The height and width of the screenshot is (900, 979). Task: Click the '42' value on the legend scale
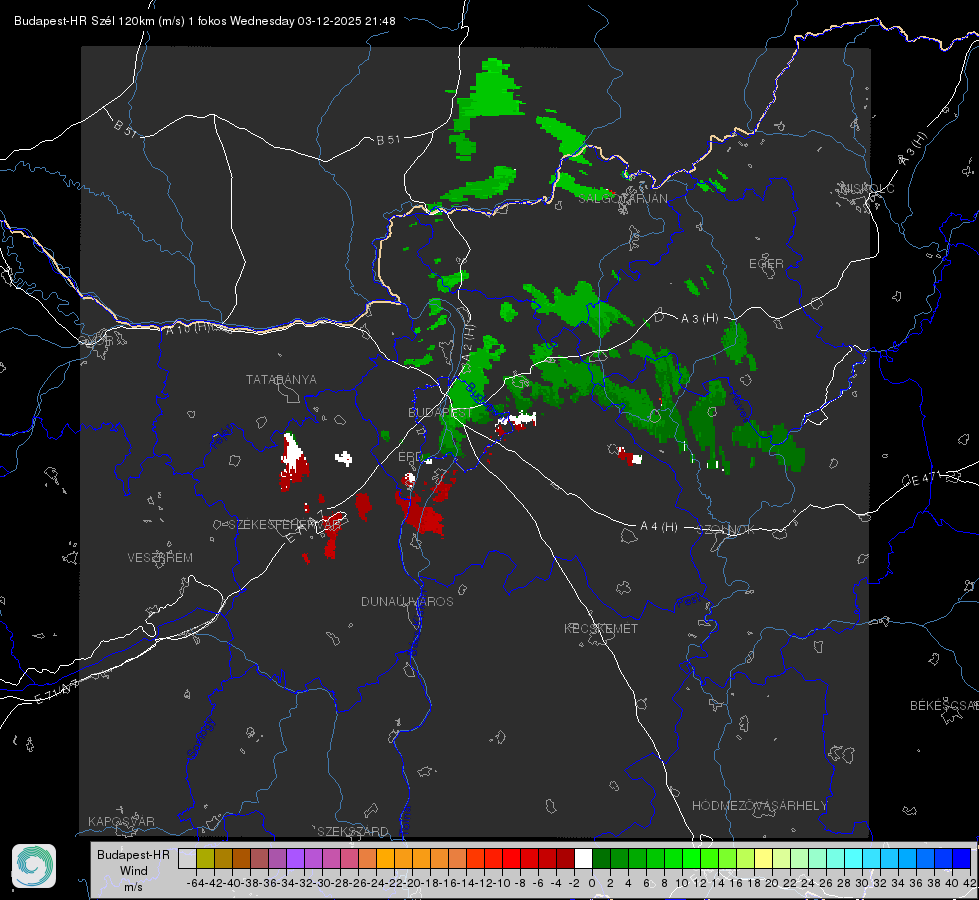[970, 883]
